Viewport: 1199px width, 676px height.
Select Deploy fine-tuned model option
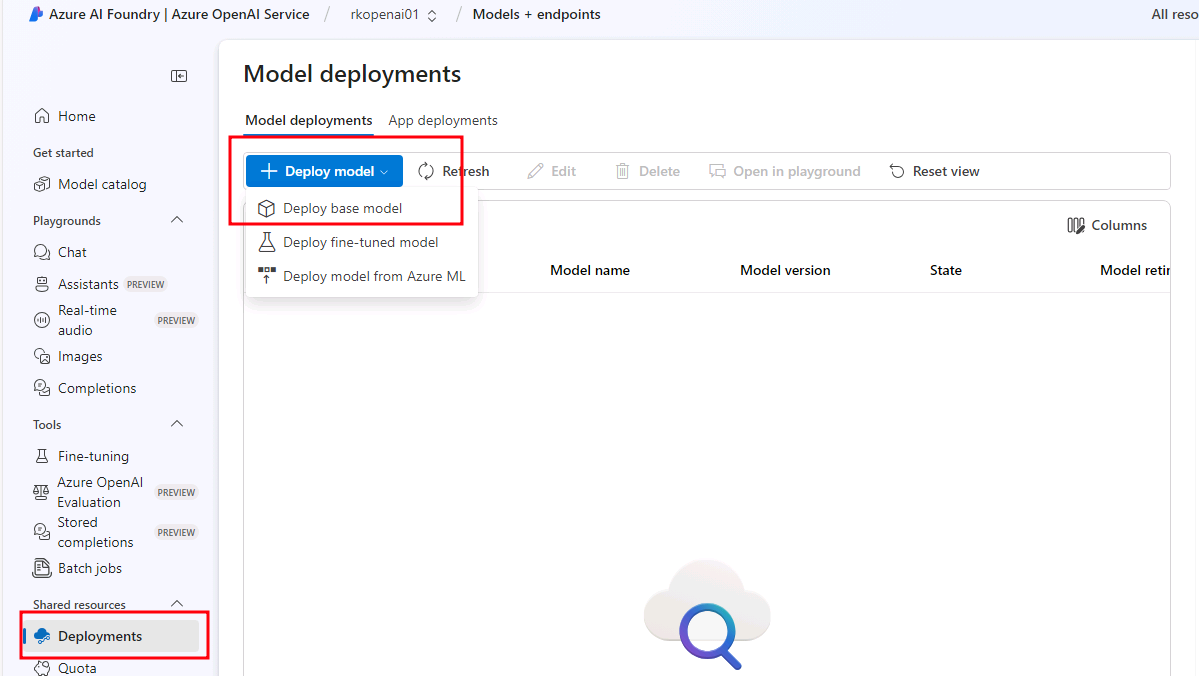tap(360, 242)
